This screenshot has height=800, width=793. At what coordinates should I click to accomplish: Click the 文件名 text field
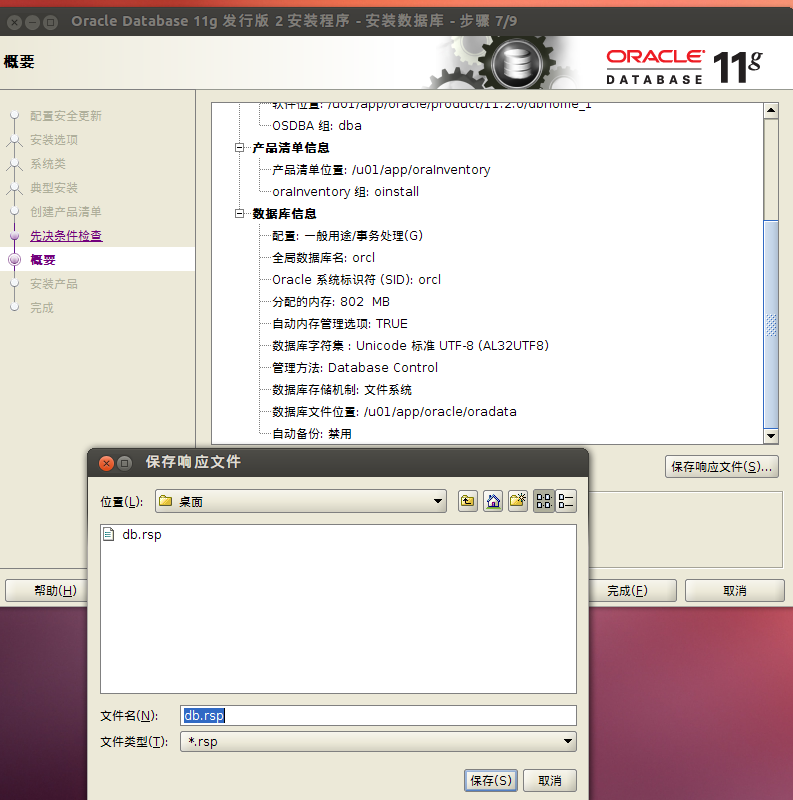378,715
